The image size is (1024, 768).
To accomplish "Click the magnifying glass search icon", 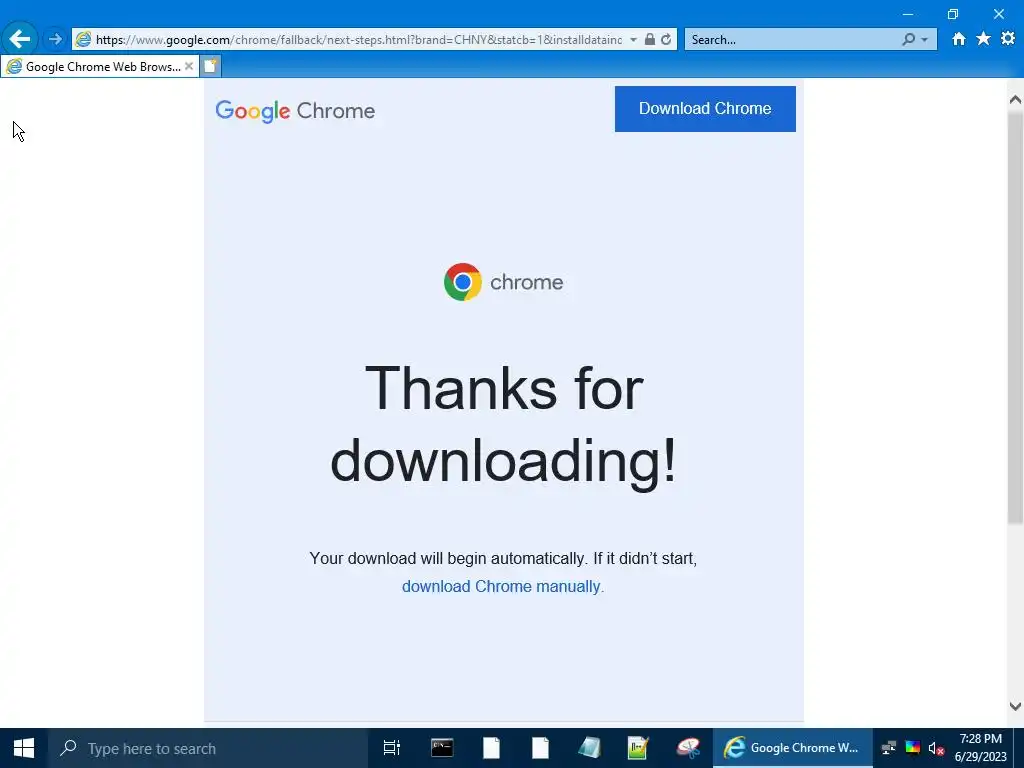I will [908, 39].
